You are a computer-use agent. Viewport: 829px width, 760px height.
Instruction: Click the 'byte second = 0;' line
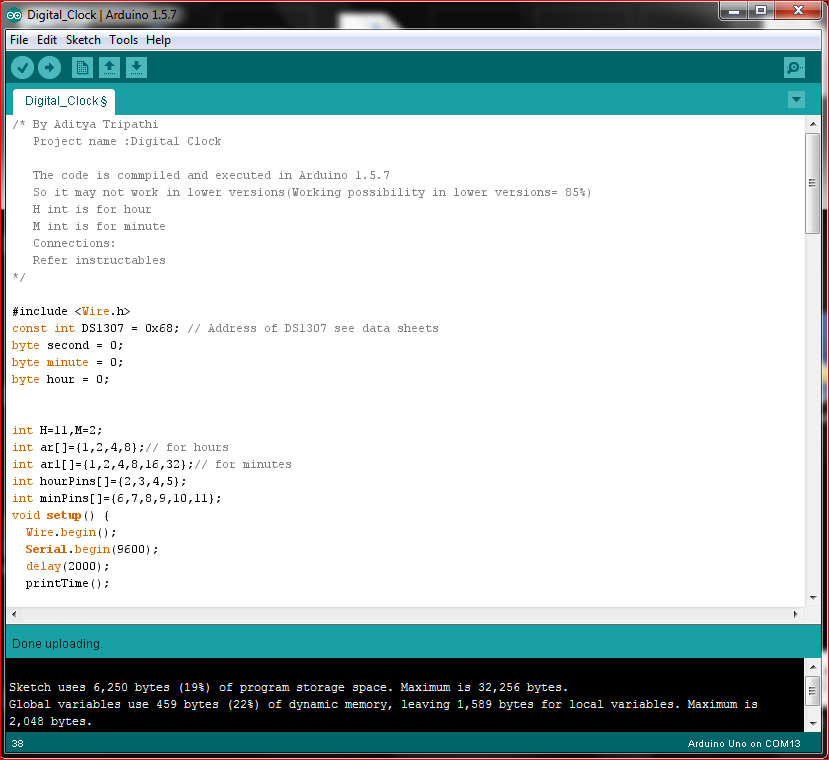(x=67, y=345)
